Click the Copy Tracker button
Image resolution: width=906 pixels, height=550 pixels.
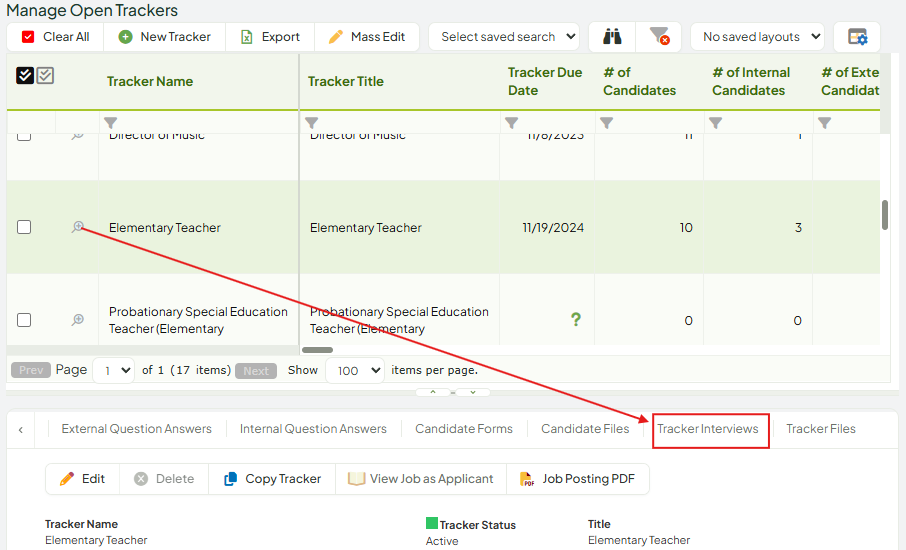272,479
